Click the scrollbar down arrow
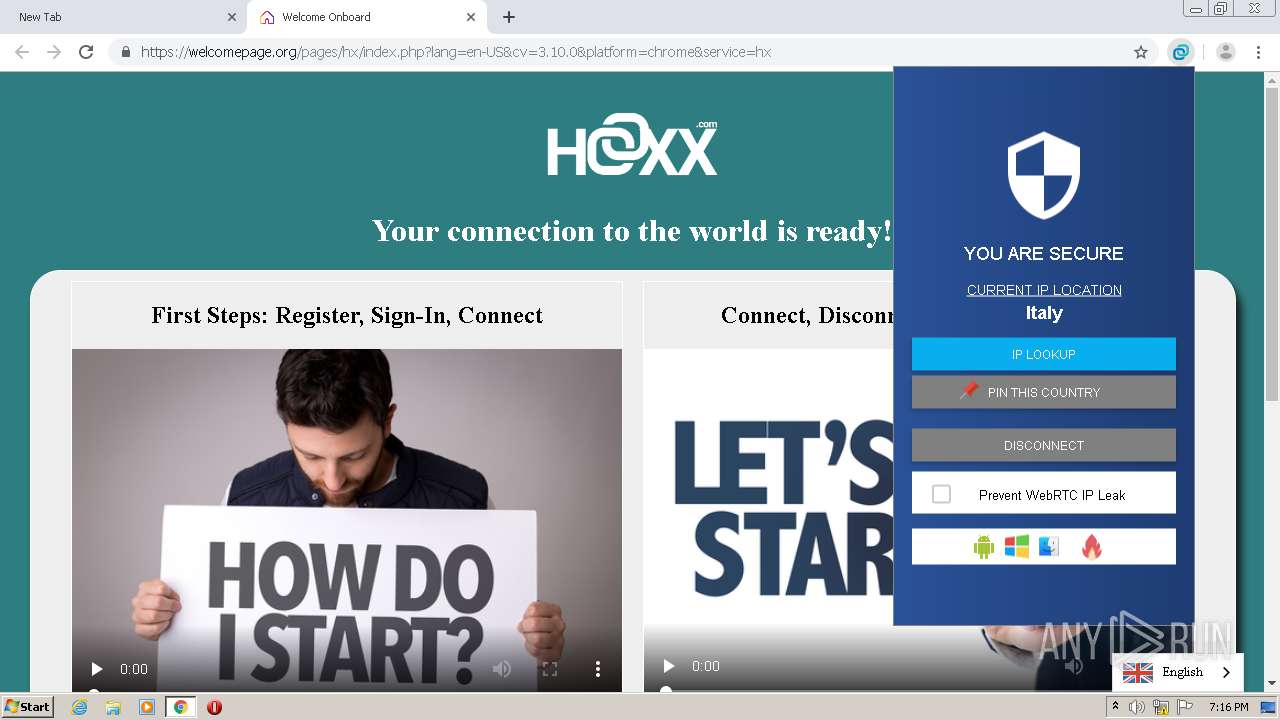1280x720 pixels. [1272, 683]
